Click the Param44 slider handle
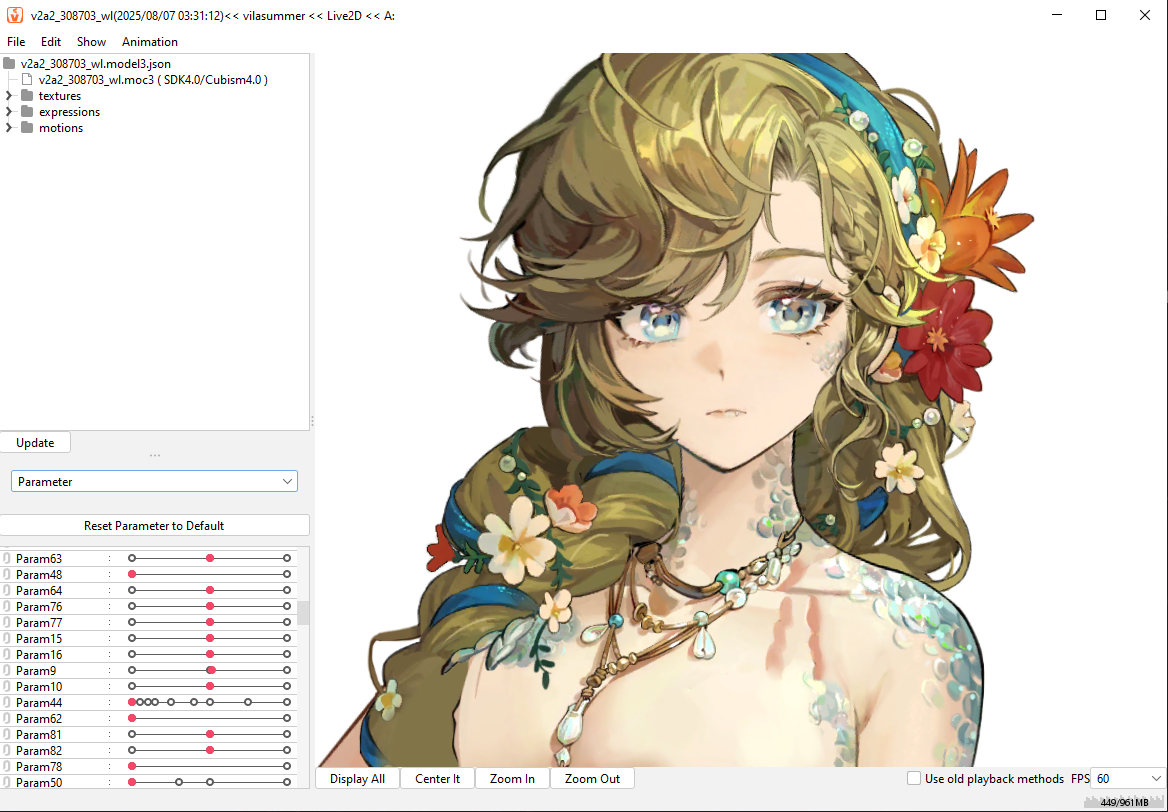The width and height of the screenshot is (1168, 812). click(132, 702)
